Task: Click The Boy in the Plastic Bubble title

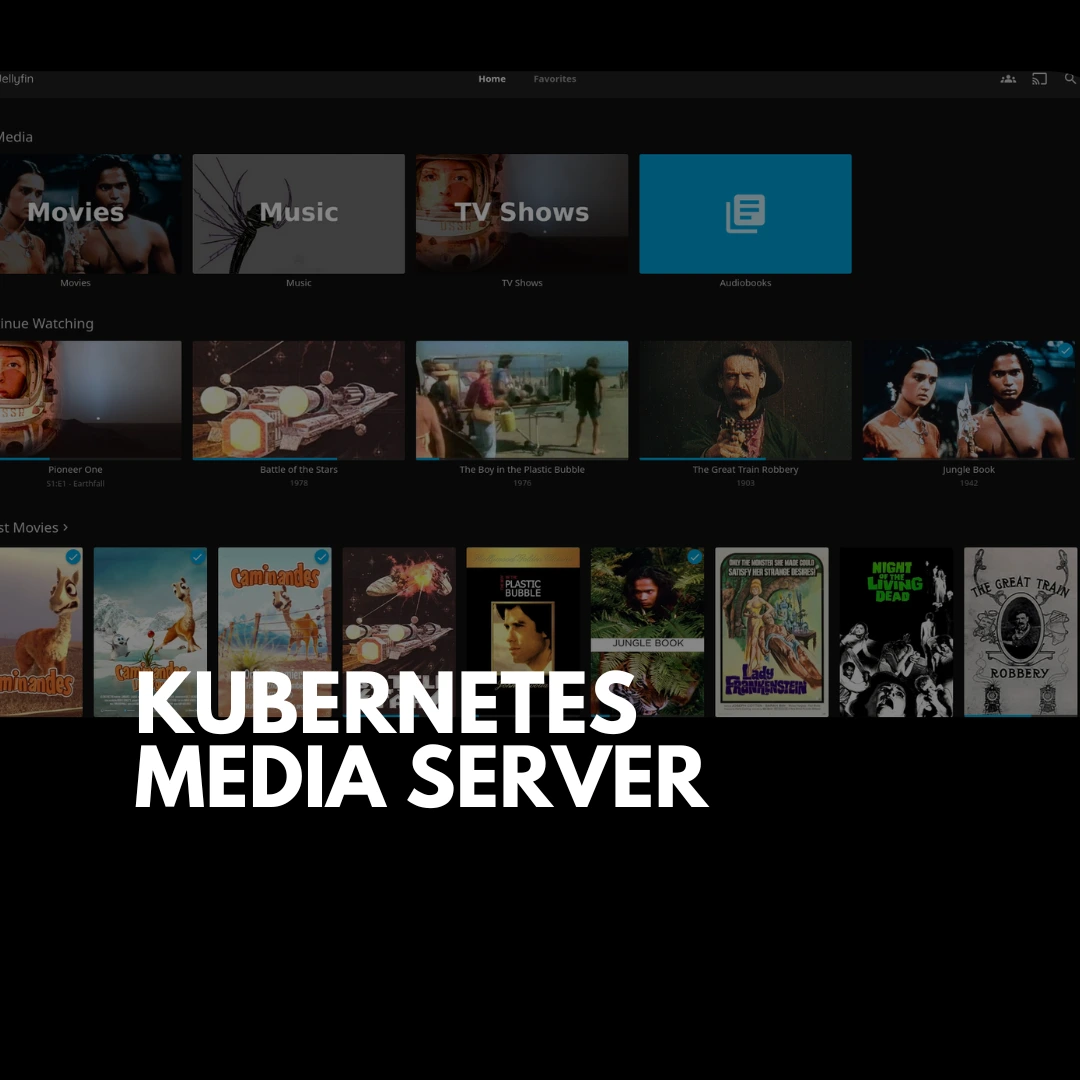Action: pyautogui.click(x=521, y=470)
